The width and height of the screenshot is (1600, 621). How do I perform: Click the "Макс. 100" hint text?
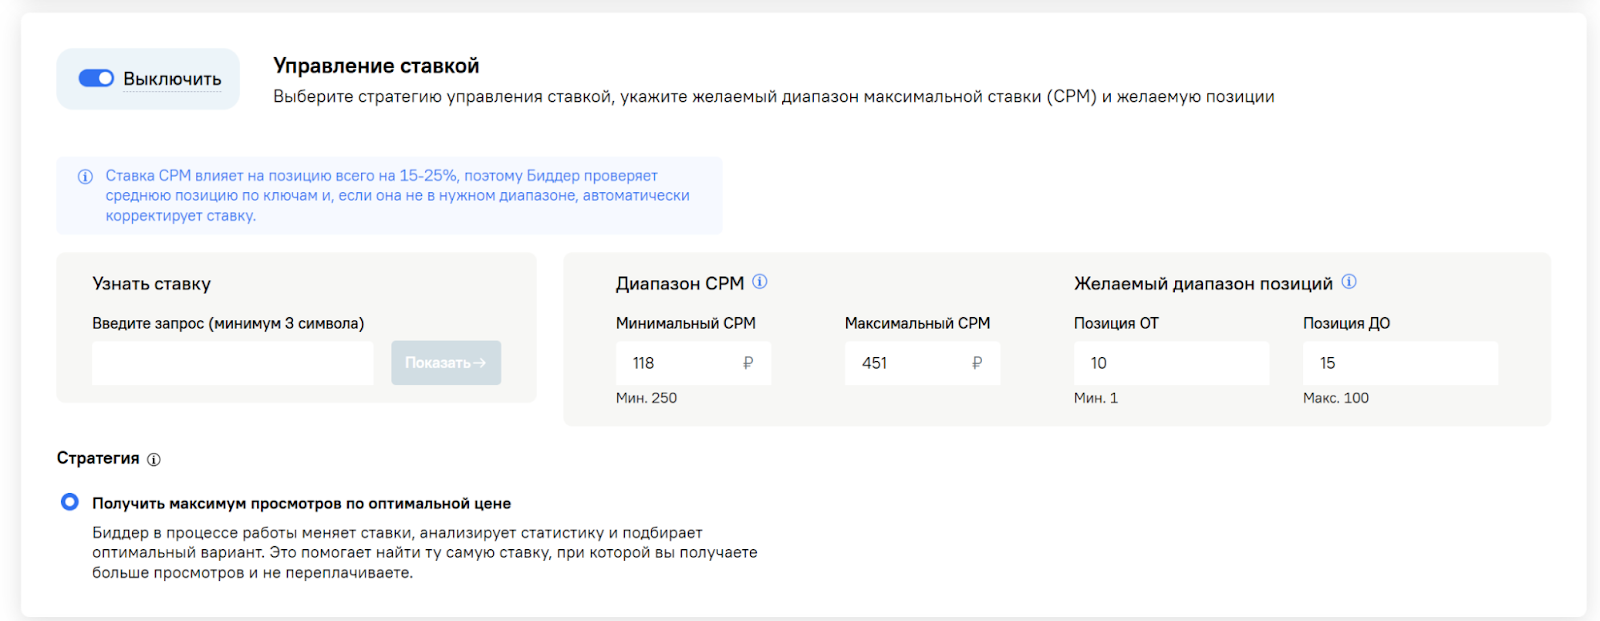pos(1335,398)
